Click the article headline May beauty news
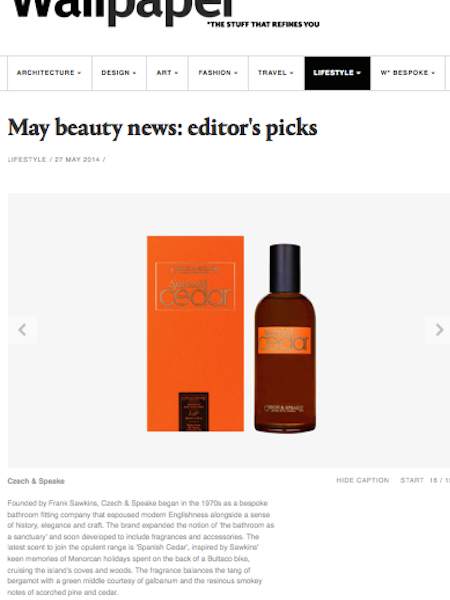Screen dimensions: 450x600 click(x=163, y=128)
